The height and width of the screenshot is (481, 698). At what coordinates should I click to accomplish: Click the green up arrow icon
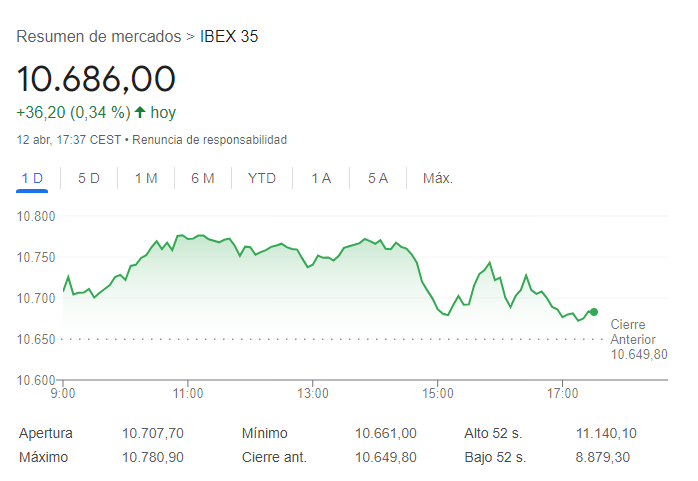(140, 113)
